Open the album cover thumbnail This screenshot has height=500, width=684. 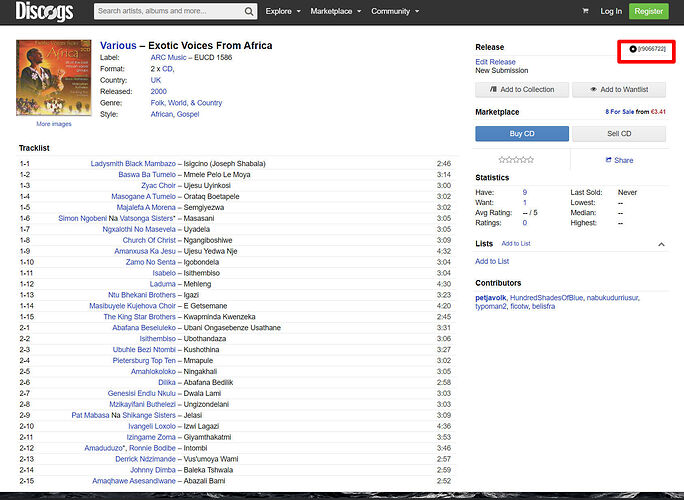54,78
